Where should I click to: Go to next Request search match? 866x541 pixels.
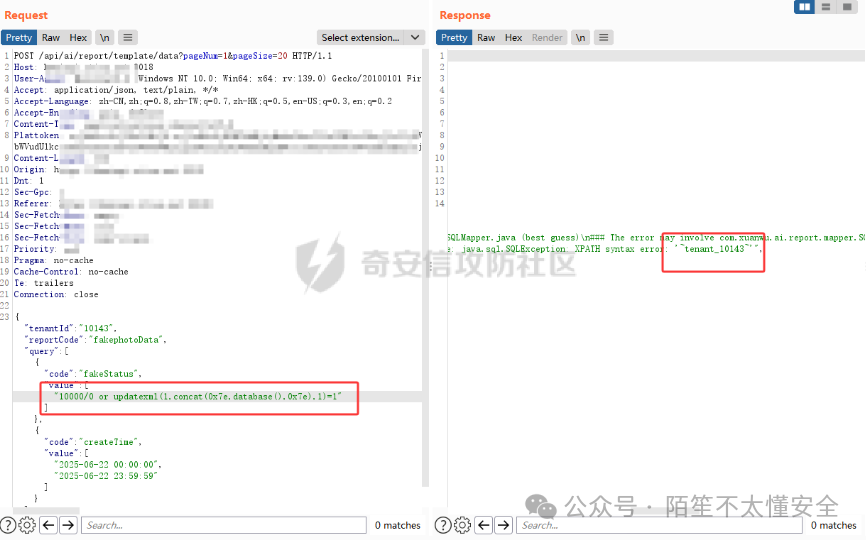(68, 525)
